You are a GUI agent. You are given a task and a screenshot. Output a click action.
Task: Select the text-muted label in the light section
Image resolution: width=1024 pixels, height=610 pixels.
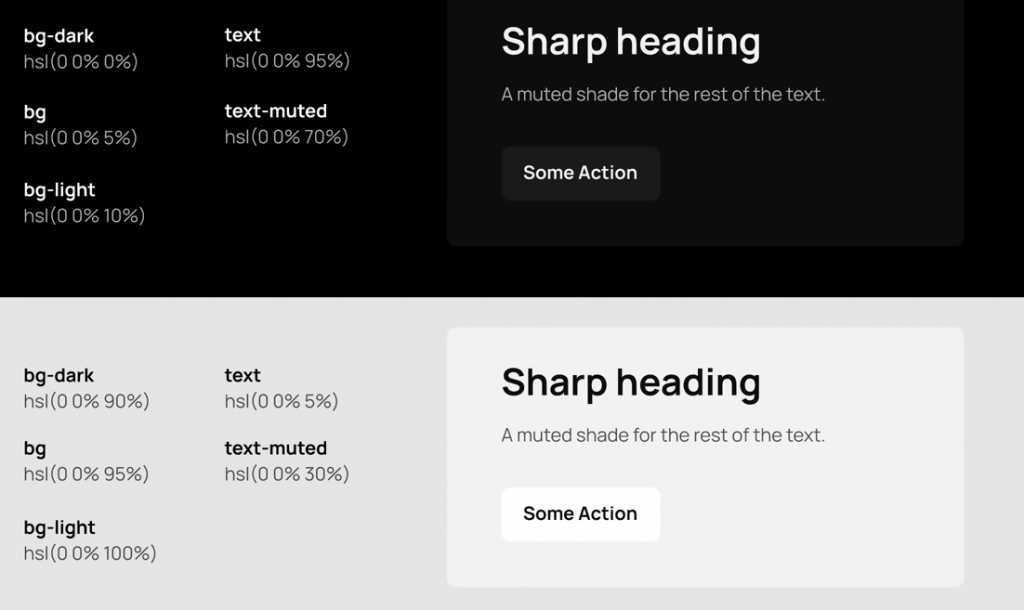(x=275, y=448)
